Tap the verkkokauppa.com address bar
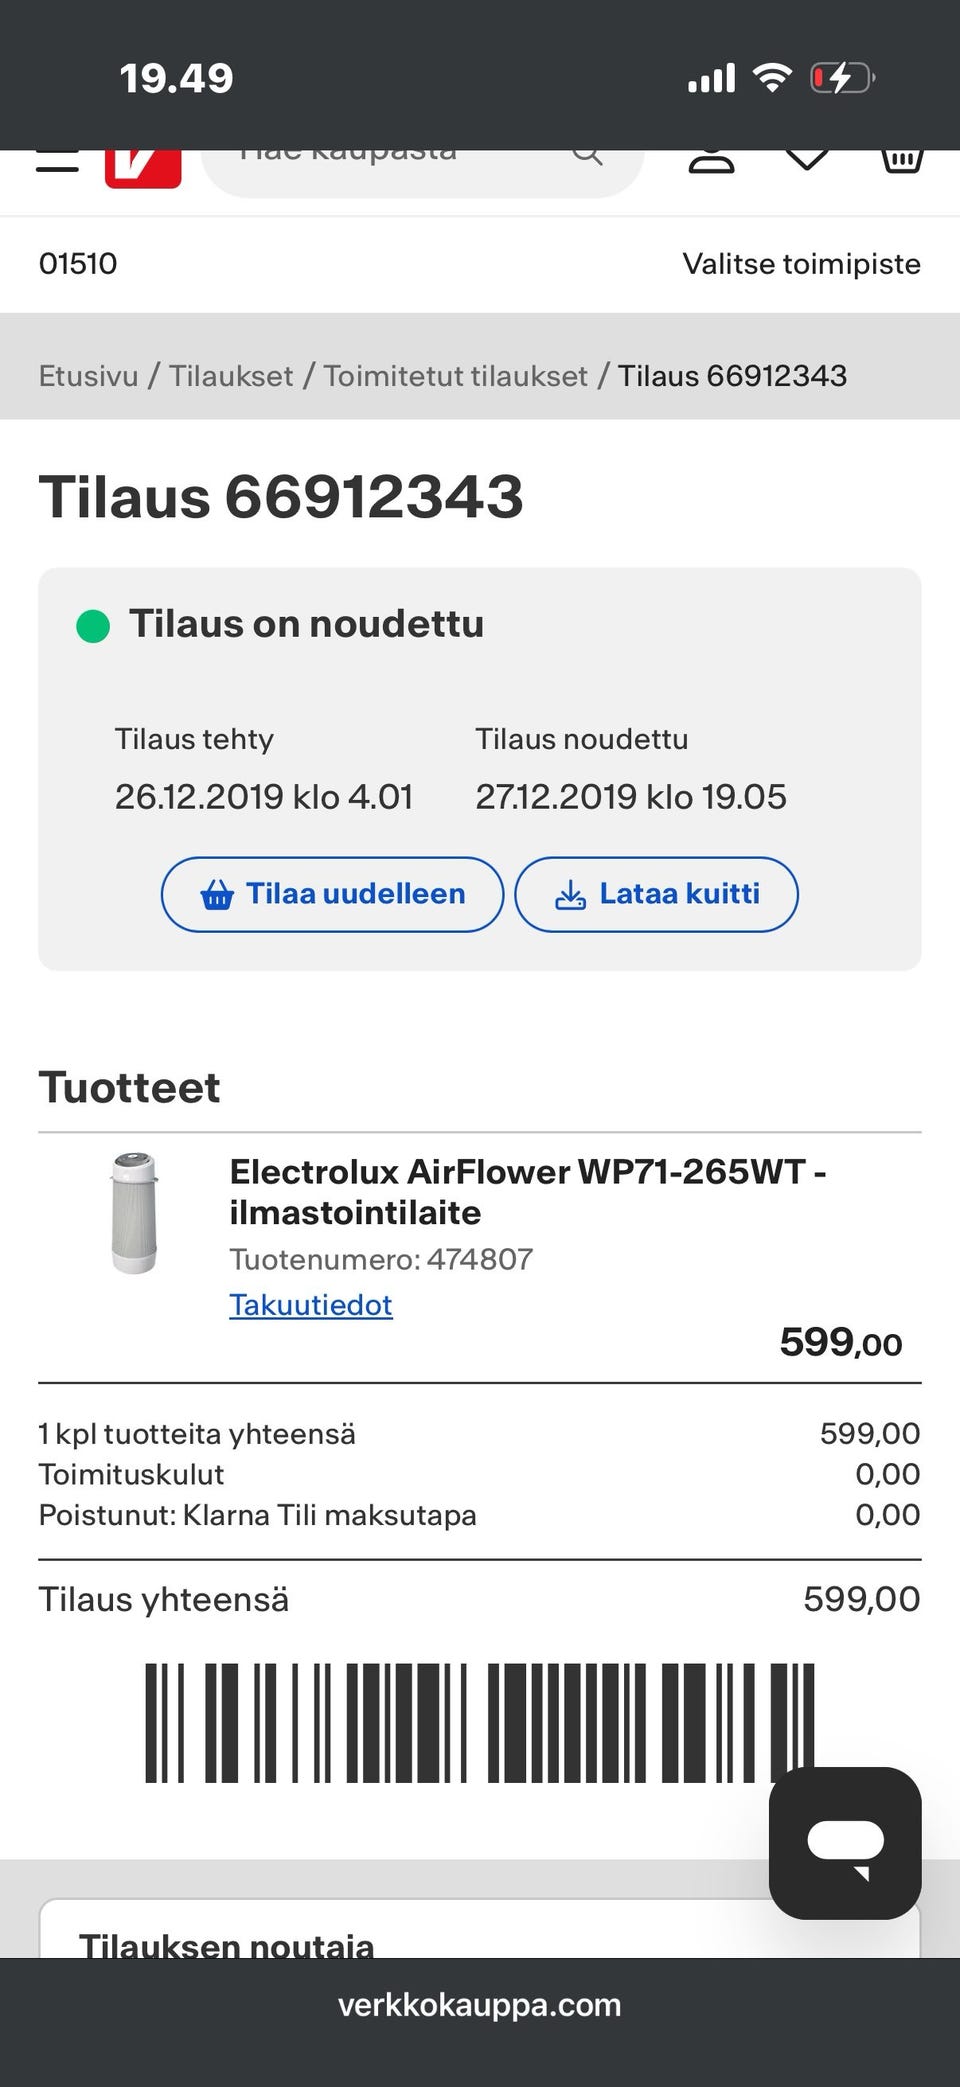The height and width of the screenshot is (2087, 960). pos(480,2005)
